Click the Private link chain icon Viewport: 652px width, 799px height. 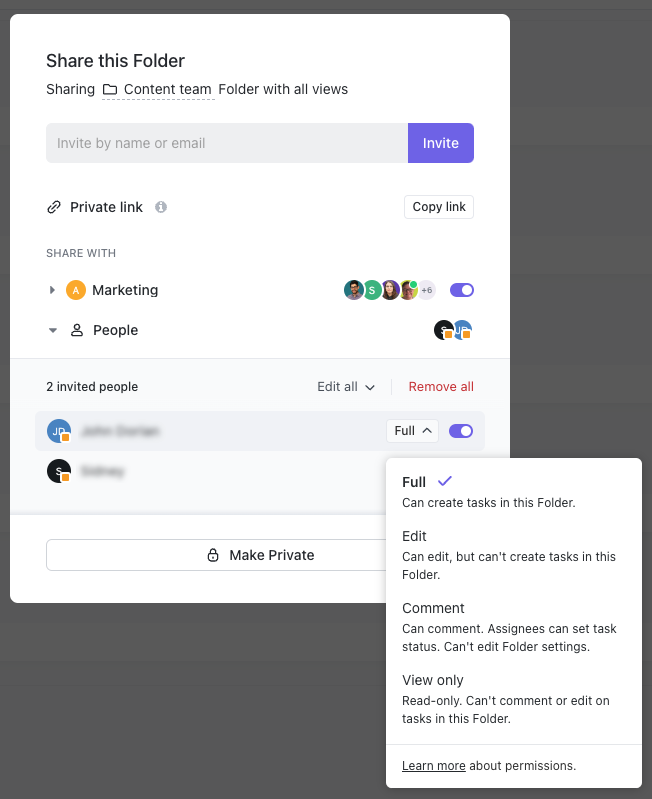coord(54,207)
